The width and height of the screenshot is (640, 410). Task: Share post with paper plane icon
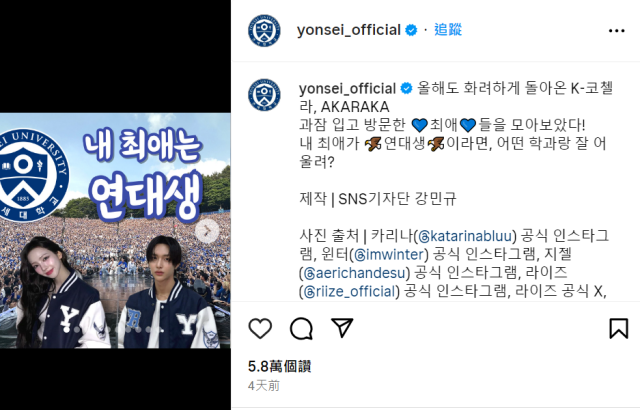[342, 328]
